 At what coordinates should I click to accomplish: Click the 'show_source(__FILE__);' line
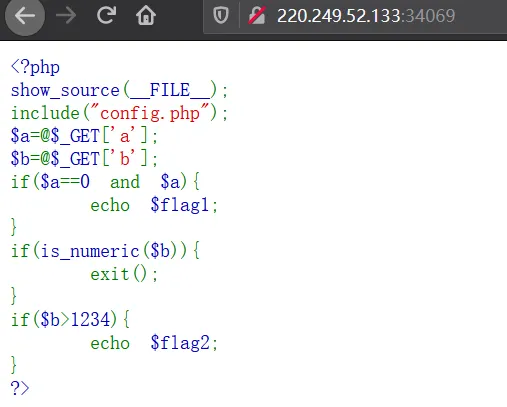[119, 90]
